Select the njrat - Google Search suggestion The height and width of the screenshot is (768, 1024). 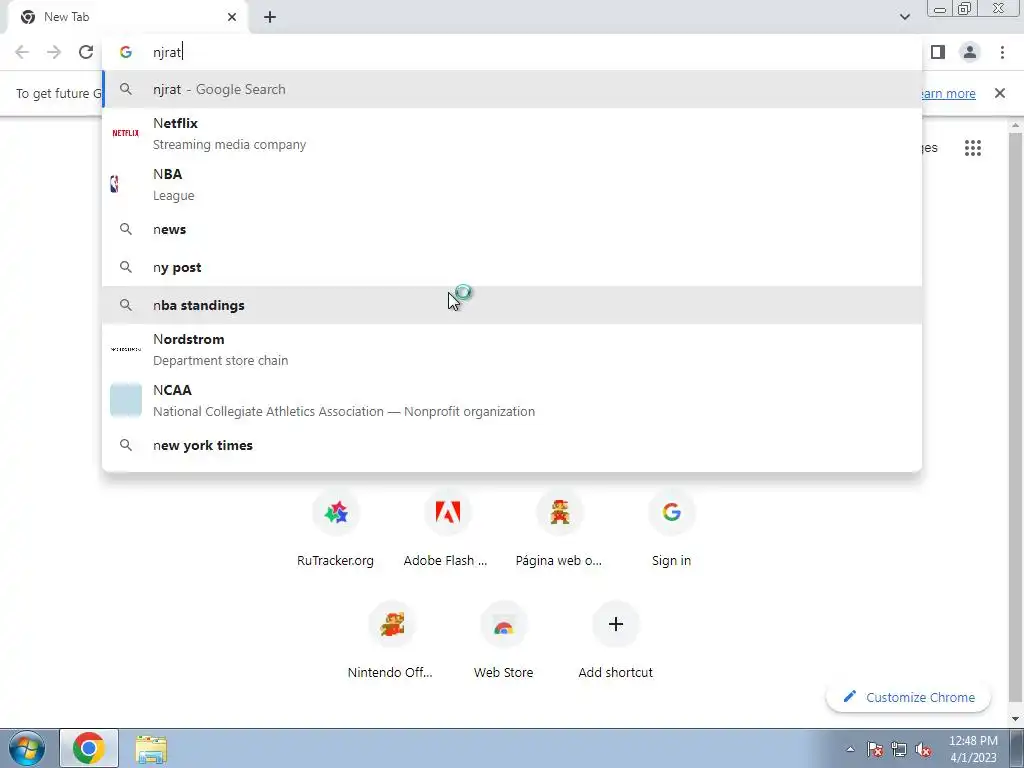[x=512, y=89]
